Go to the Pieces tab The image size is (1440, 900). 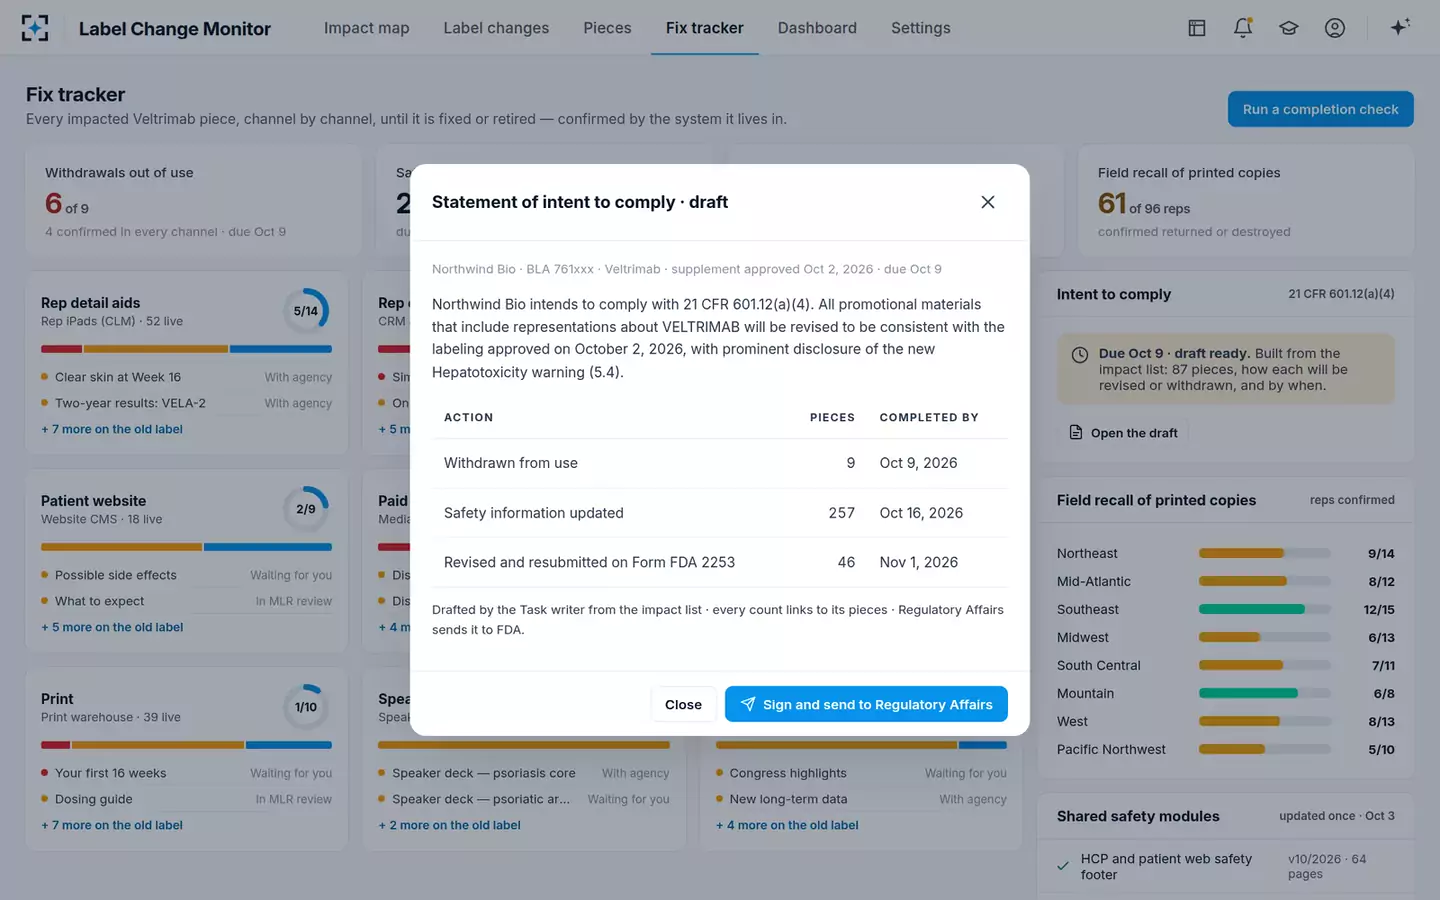click(x=607, y=28)
